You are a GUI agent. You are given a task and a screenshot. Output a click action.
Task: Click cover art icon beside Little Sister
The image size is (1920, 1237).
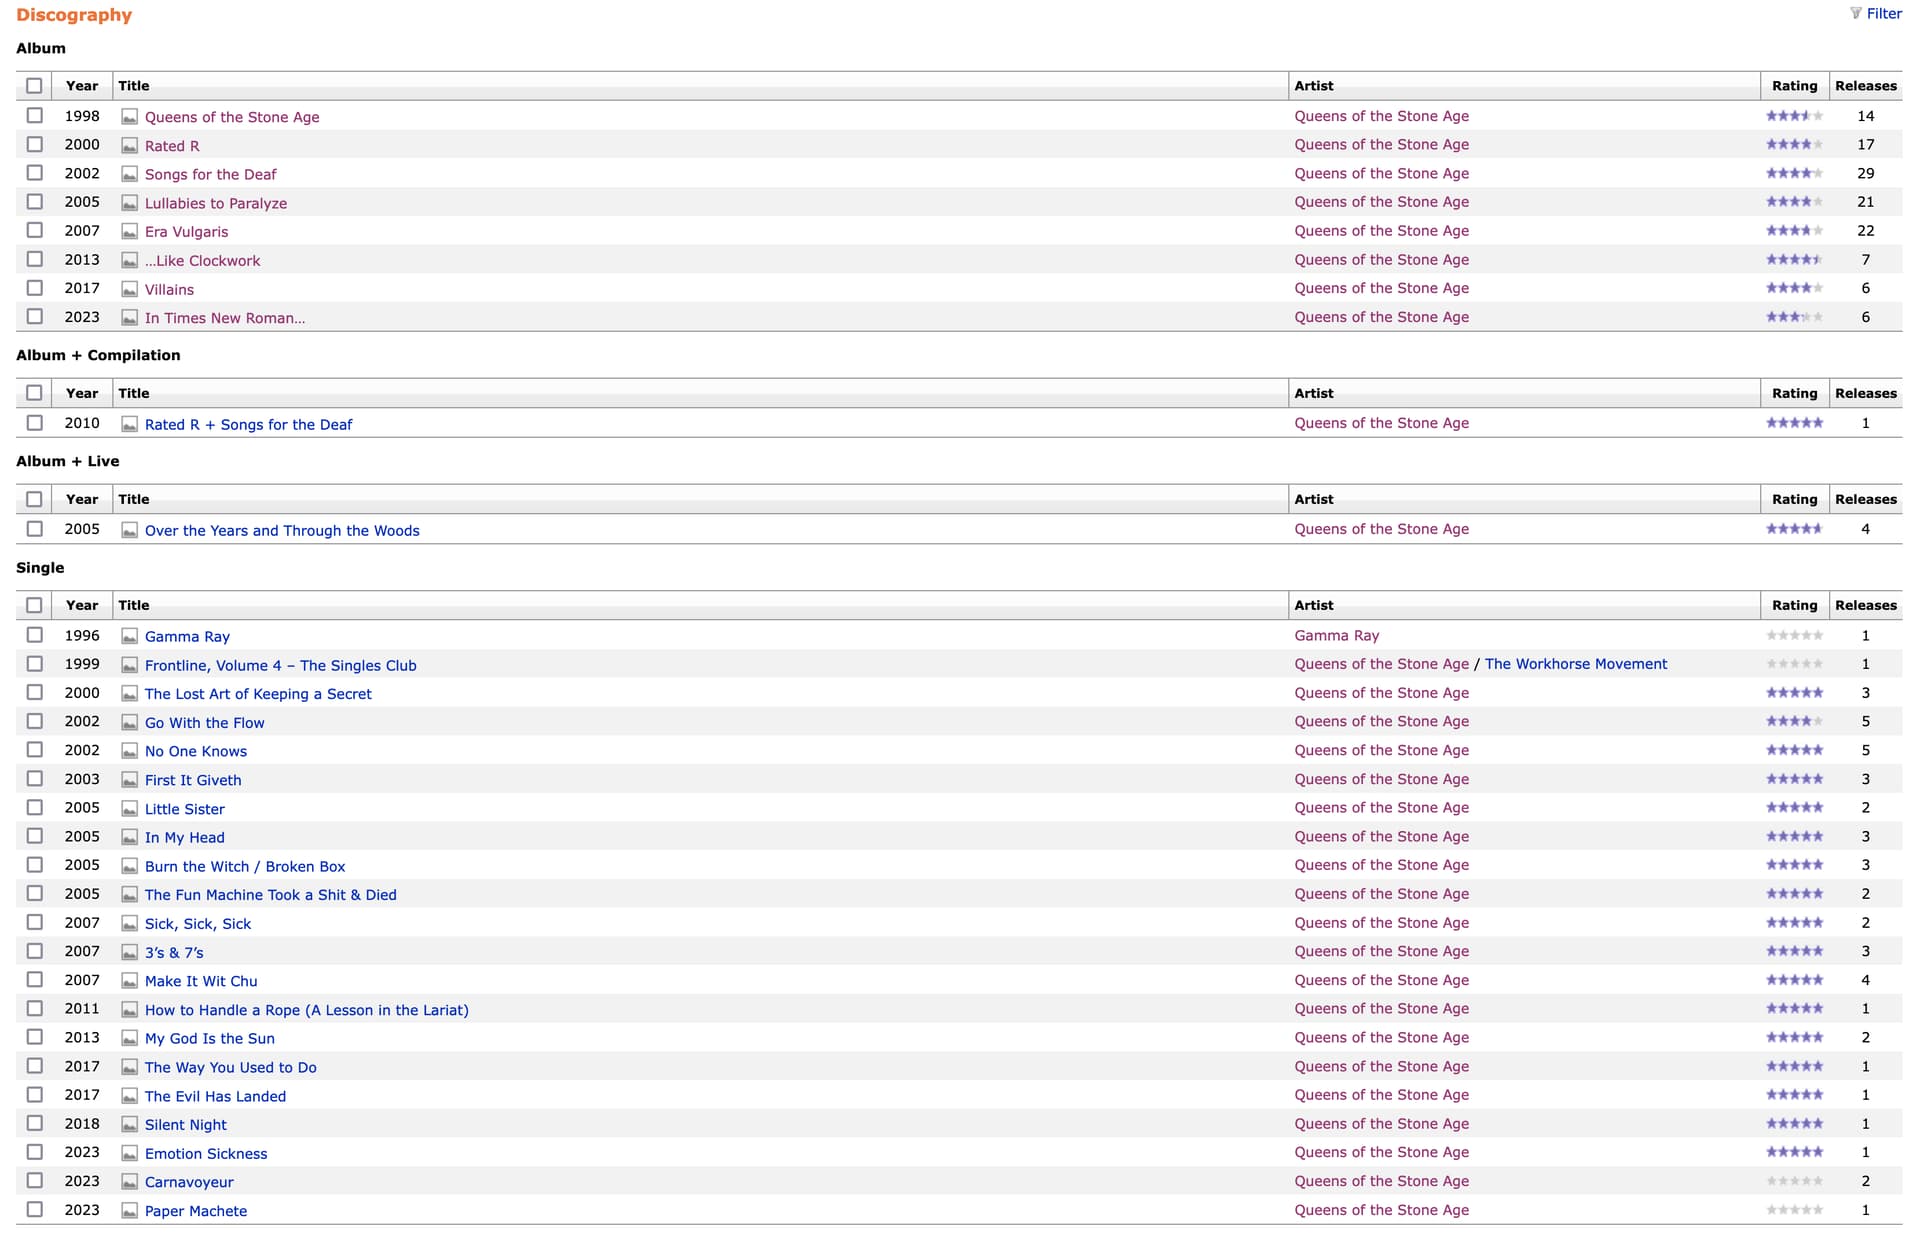pos(129,809)
